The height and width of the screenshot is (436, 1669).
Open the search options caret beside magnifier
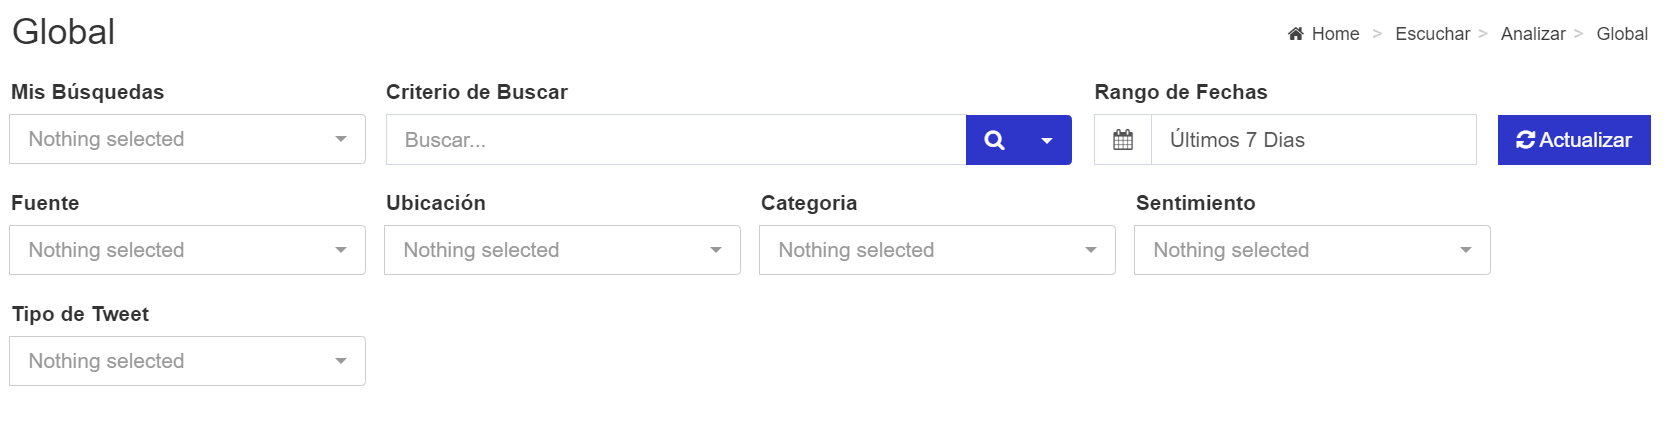tap(1047, 140)
